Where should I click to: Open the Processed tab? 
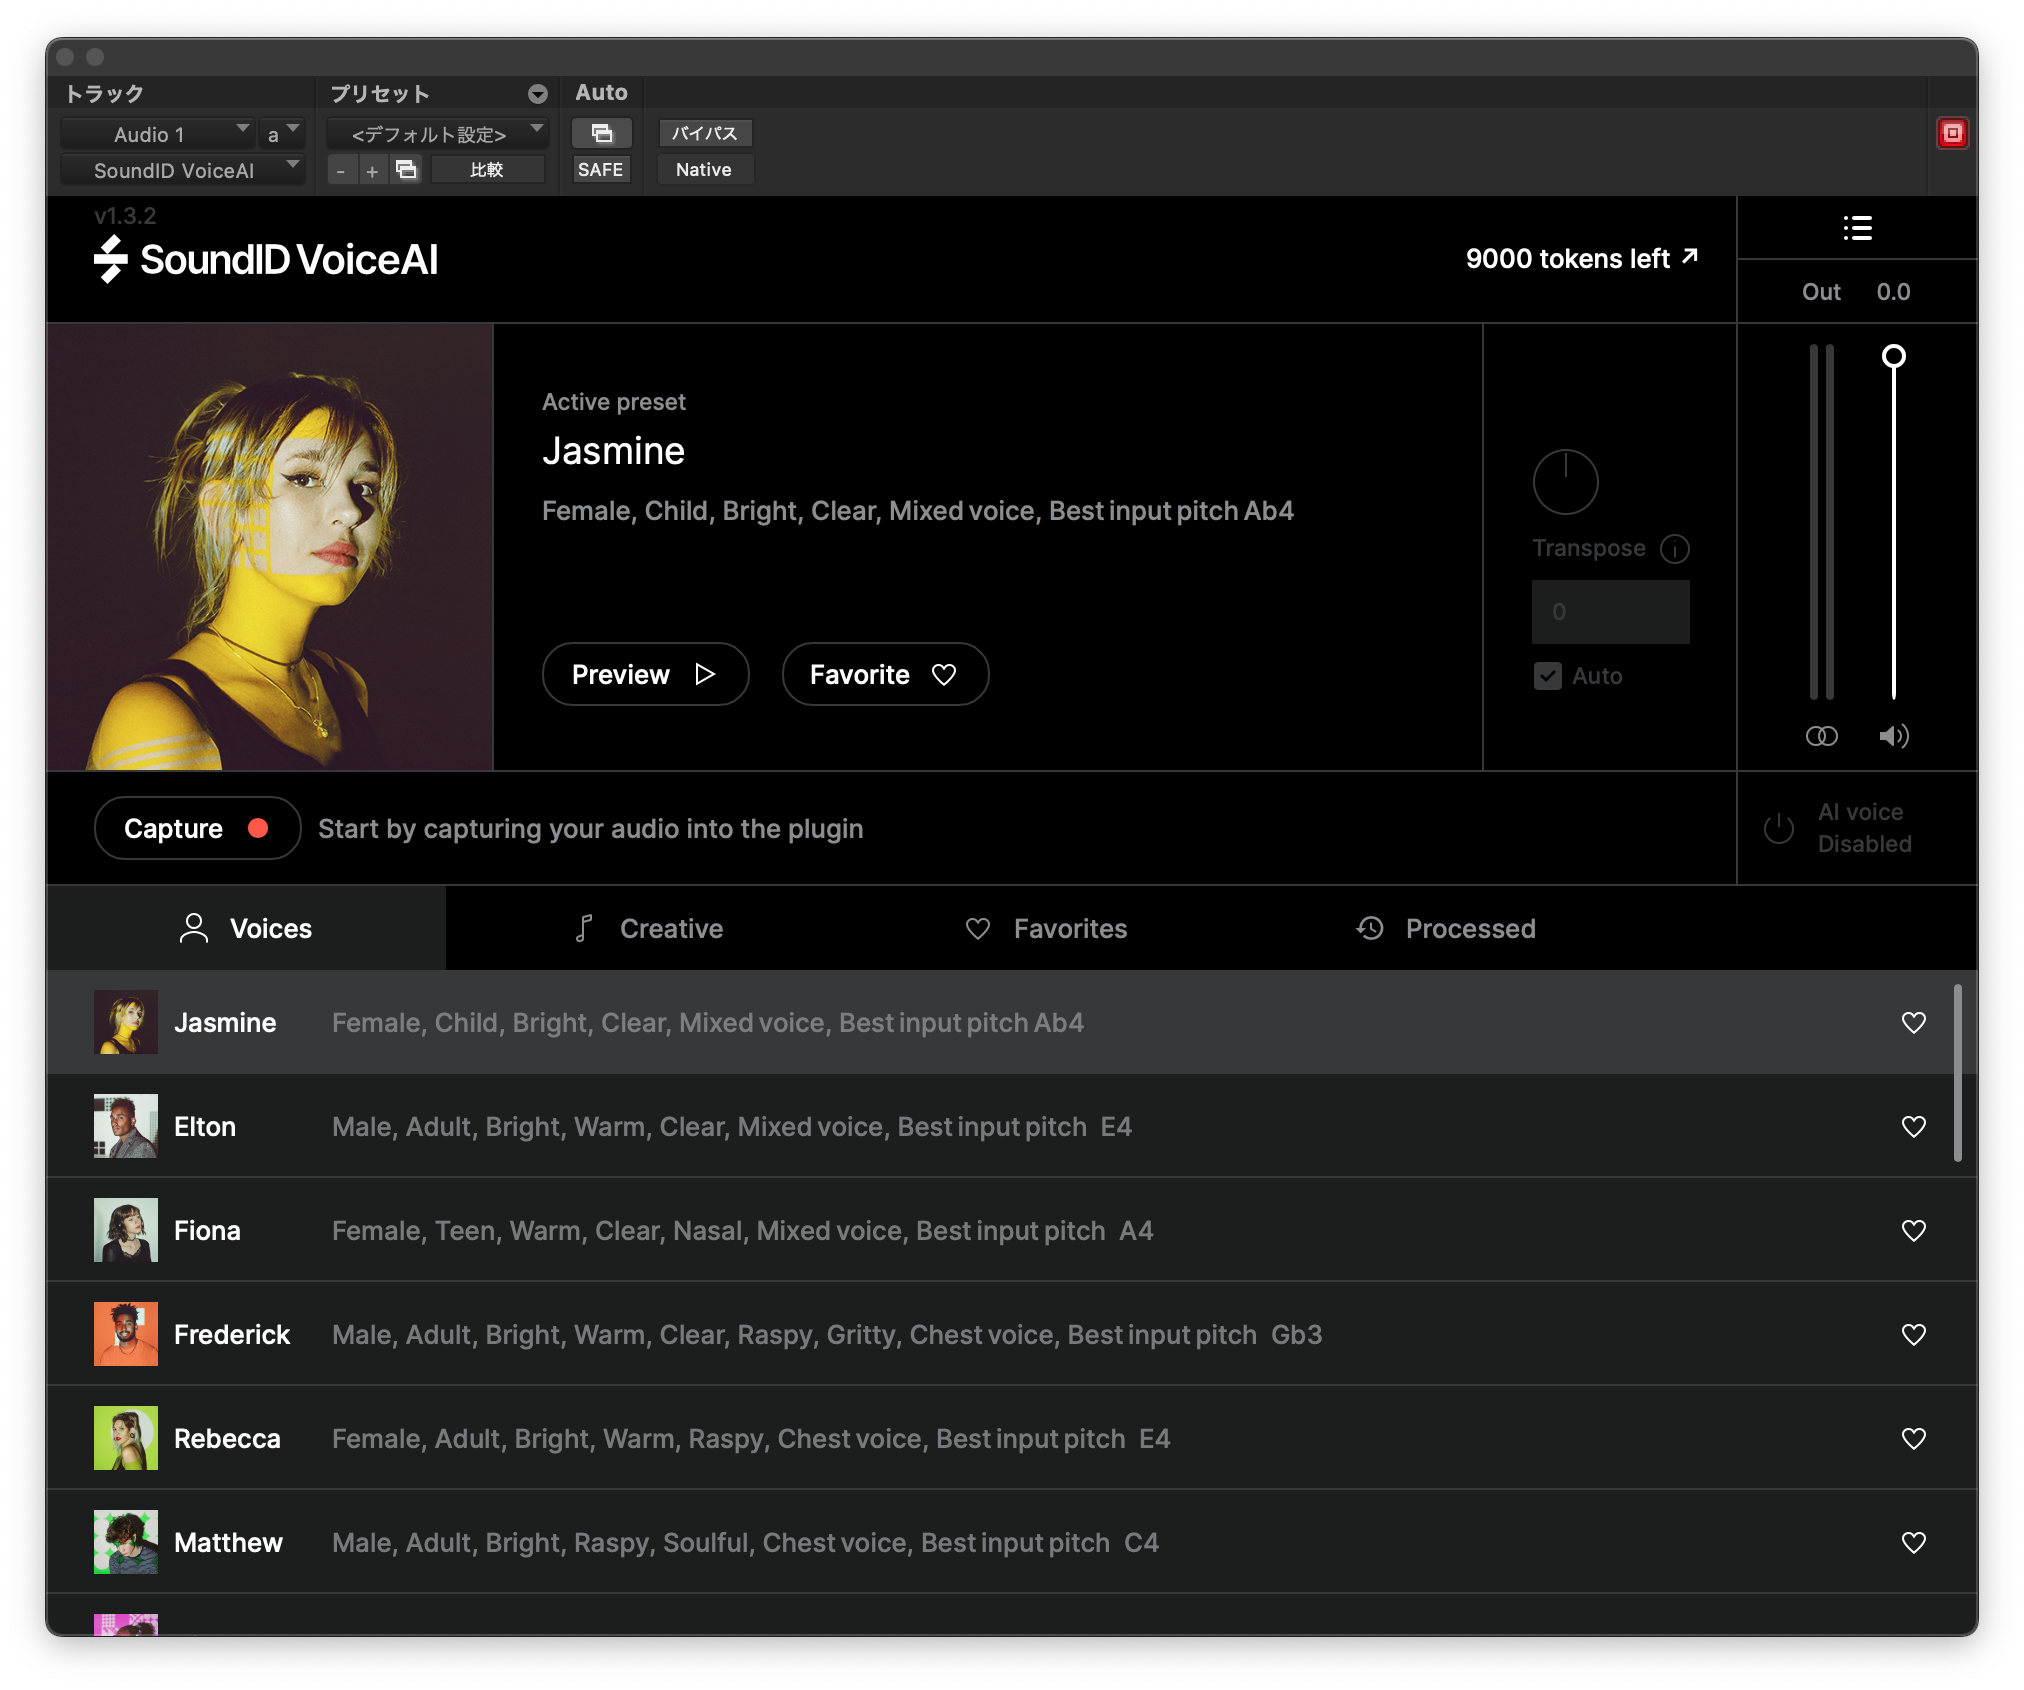(x=1446, y=928)
